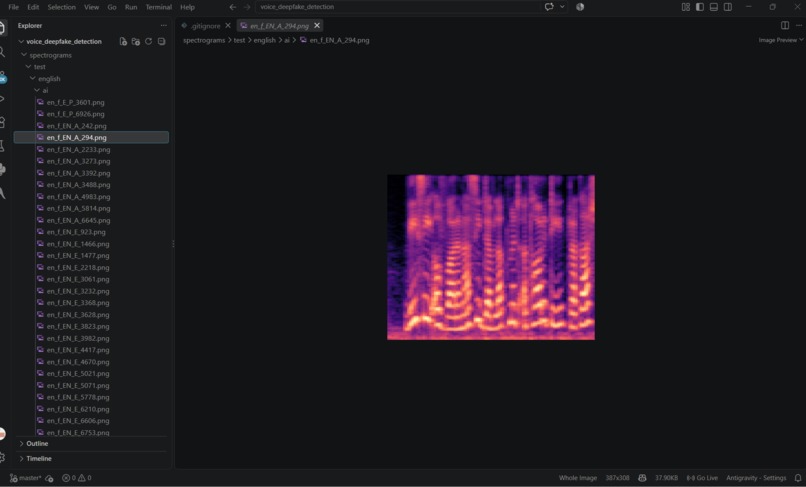Click New Folder icon in Explorer header

coord(136,42)
